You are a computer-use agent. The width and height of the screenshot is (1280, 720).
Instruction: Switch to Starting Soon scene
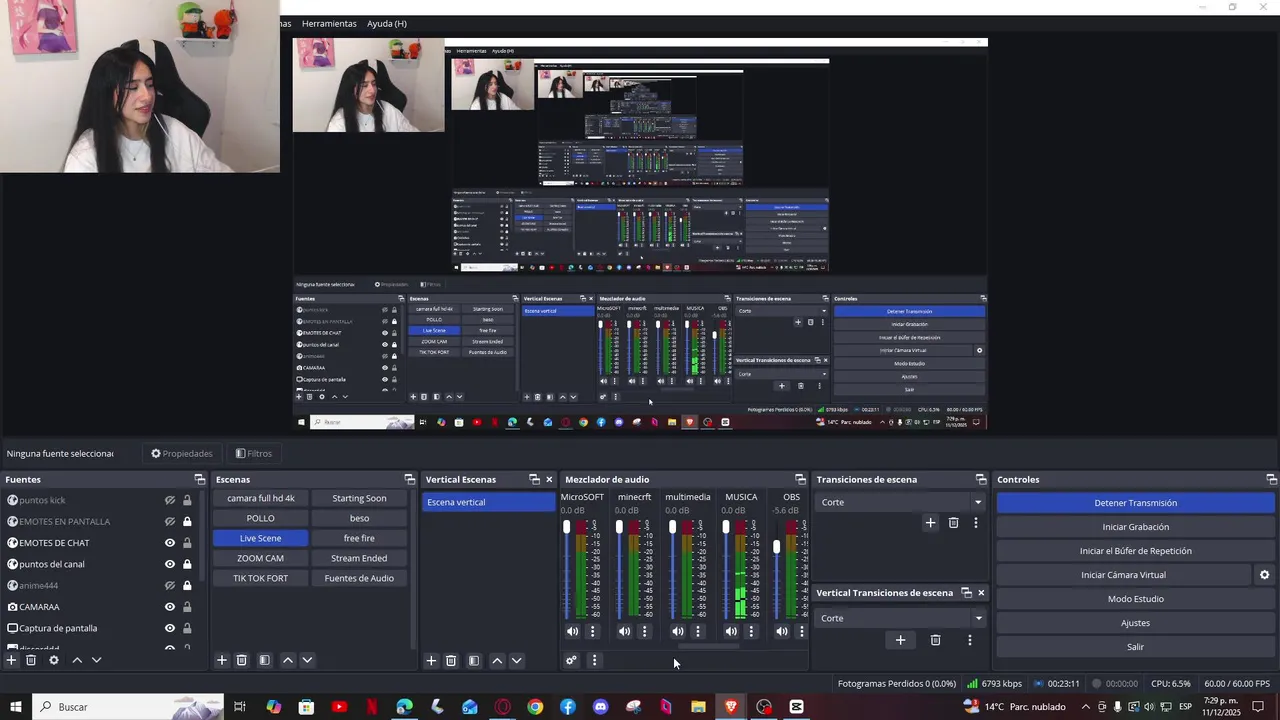[359, 498]
